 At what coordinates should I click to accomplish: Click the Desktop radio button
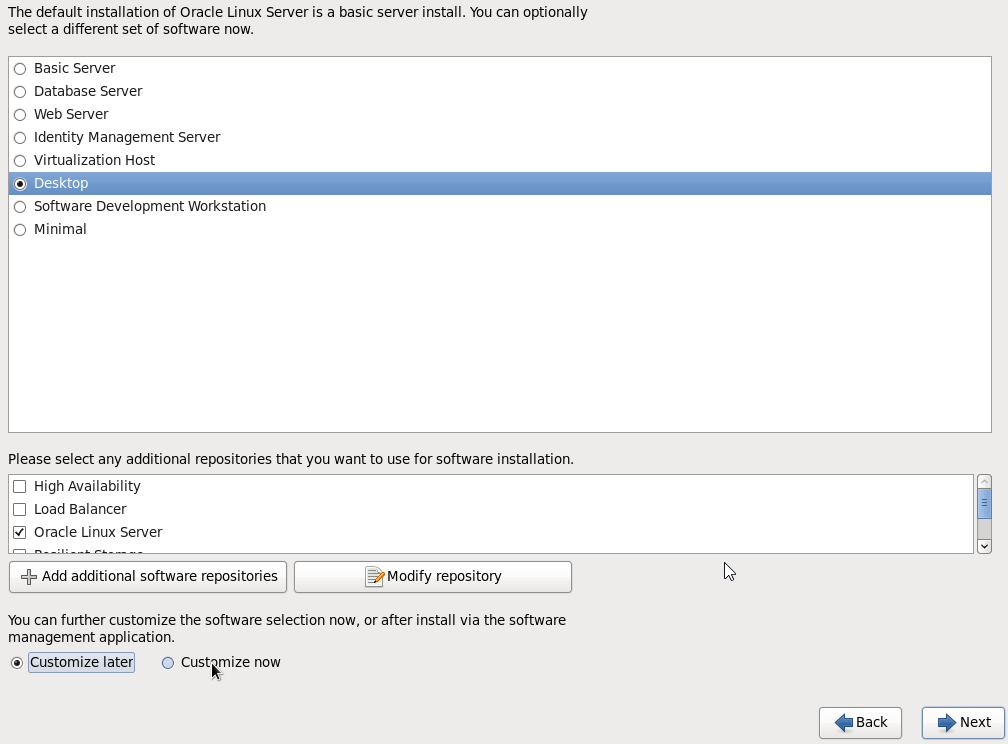point(20,184)
